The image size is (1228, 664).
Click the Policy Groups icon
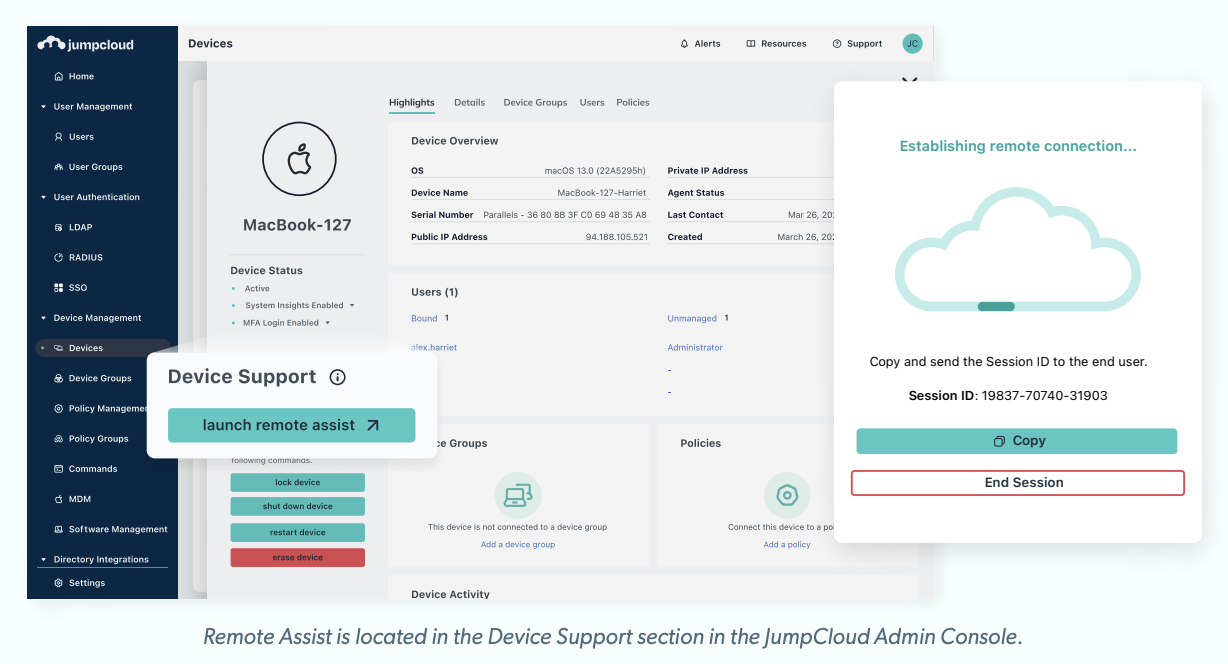pyautogui.click(x=59, y=438)
